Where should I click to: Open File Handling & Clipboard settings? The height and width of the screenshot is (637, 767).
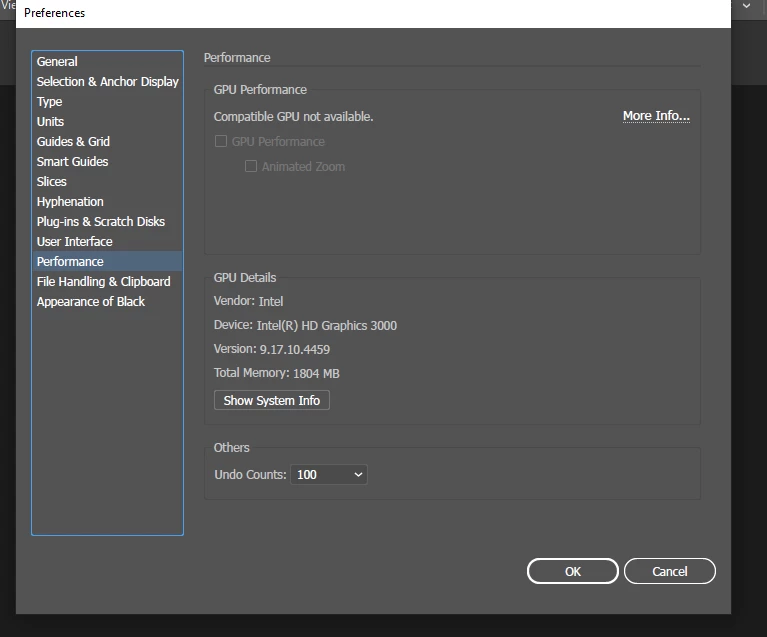click(107, 281)
